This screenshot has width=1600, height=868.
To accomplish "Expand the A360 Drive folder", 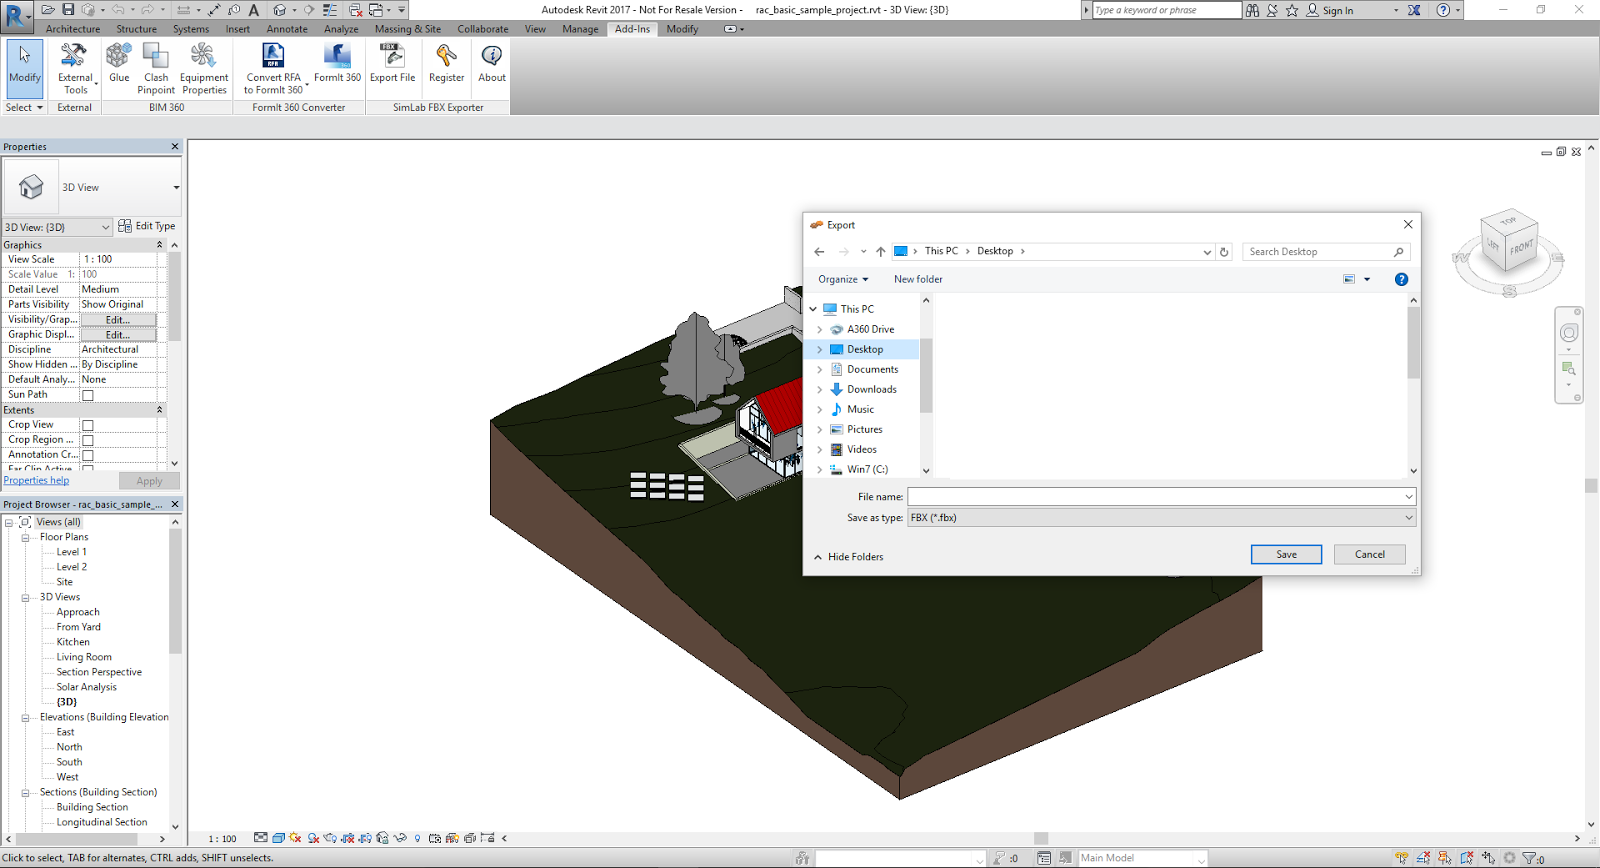I will (x=820, y=329).
